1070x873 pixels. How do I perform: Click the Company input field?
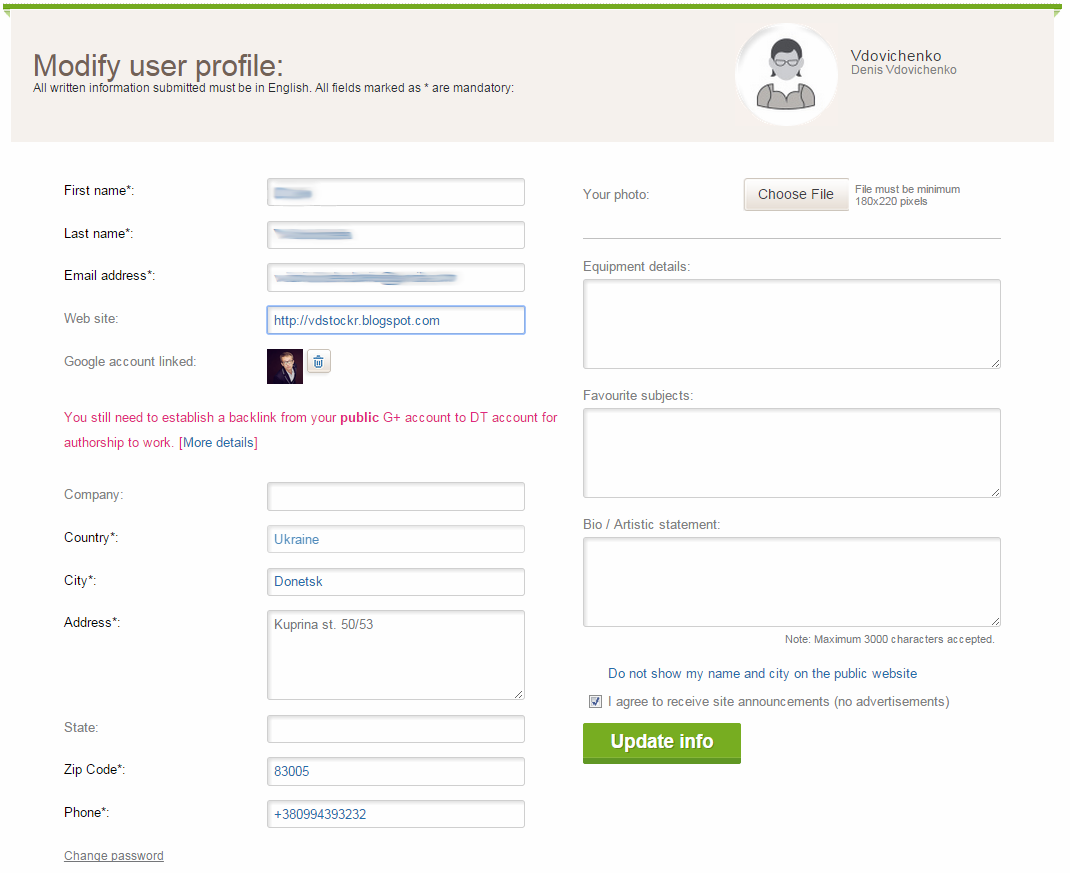(x=396, y=496)
